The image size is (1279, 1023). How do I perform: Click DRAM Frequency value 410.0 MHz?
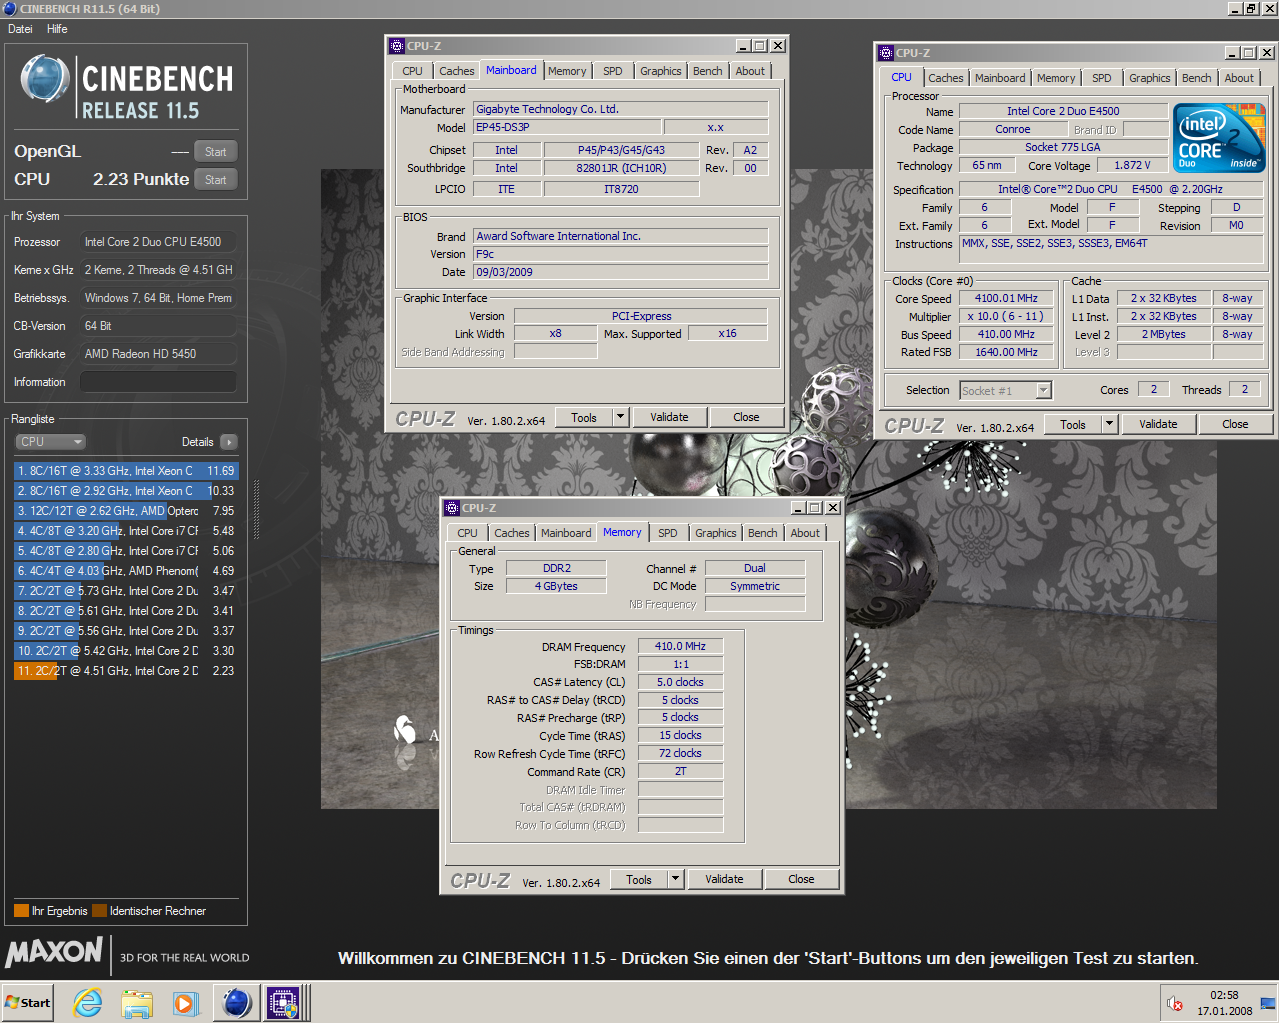[x=680, y=646]
